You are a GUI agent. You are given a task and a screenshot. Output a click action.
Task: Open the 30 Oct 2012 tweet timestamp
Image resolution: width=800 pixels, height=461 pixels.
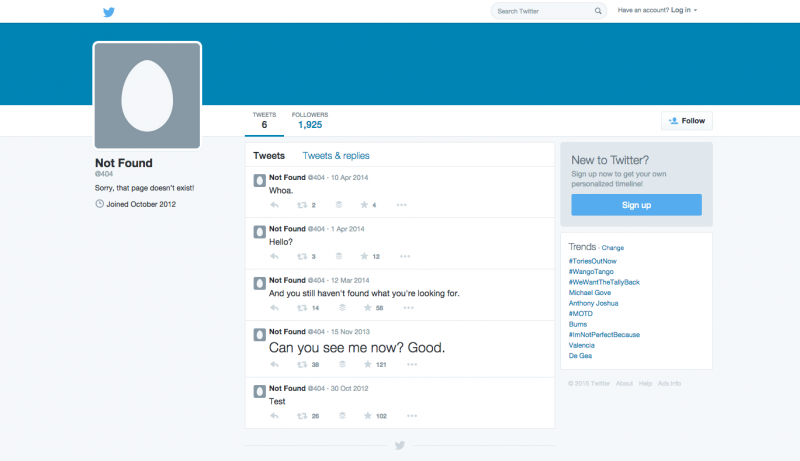[349, 388]
